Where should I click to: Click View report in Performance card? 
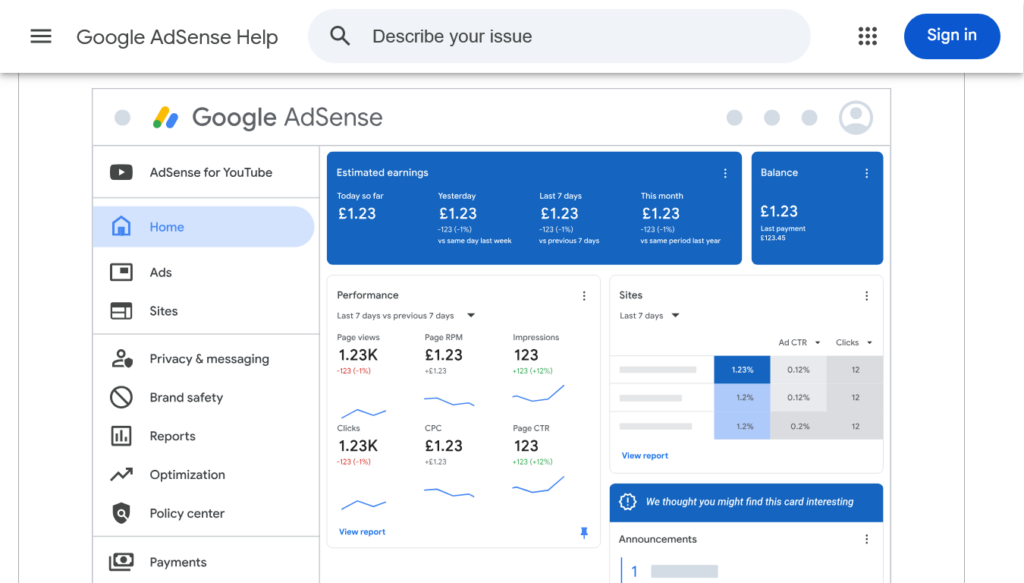362,531
